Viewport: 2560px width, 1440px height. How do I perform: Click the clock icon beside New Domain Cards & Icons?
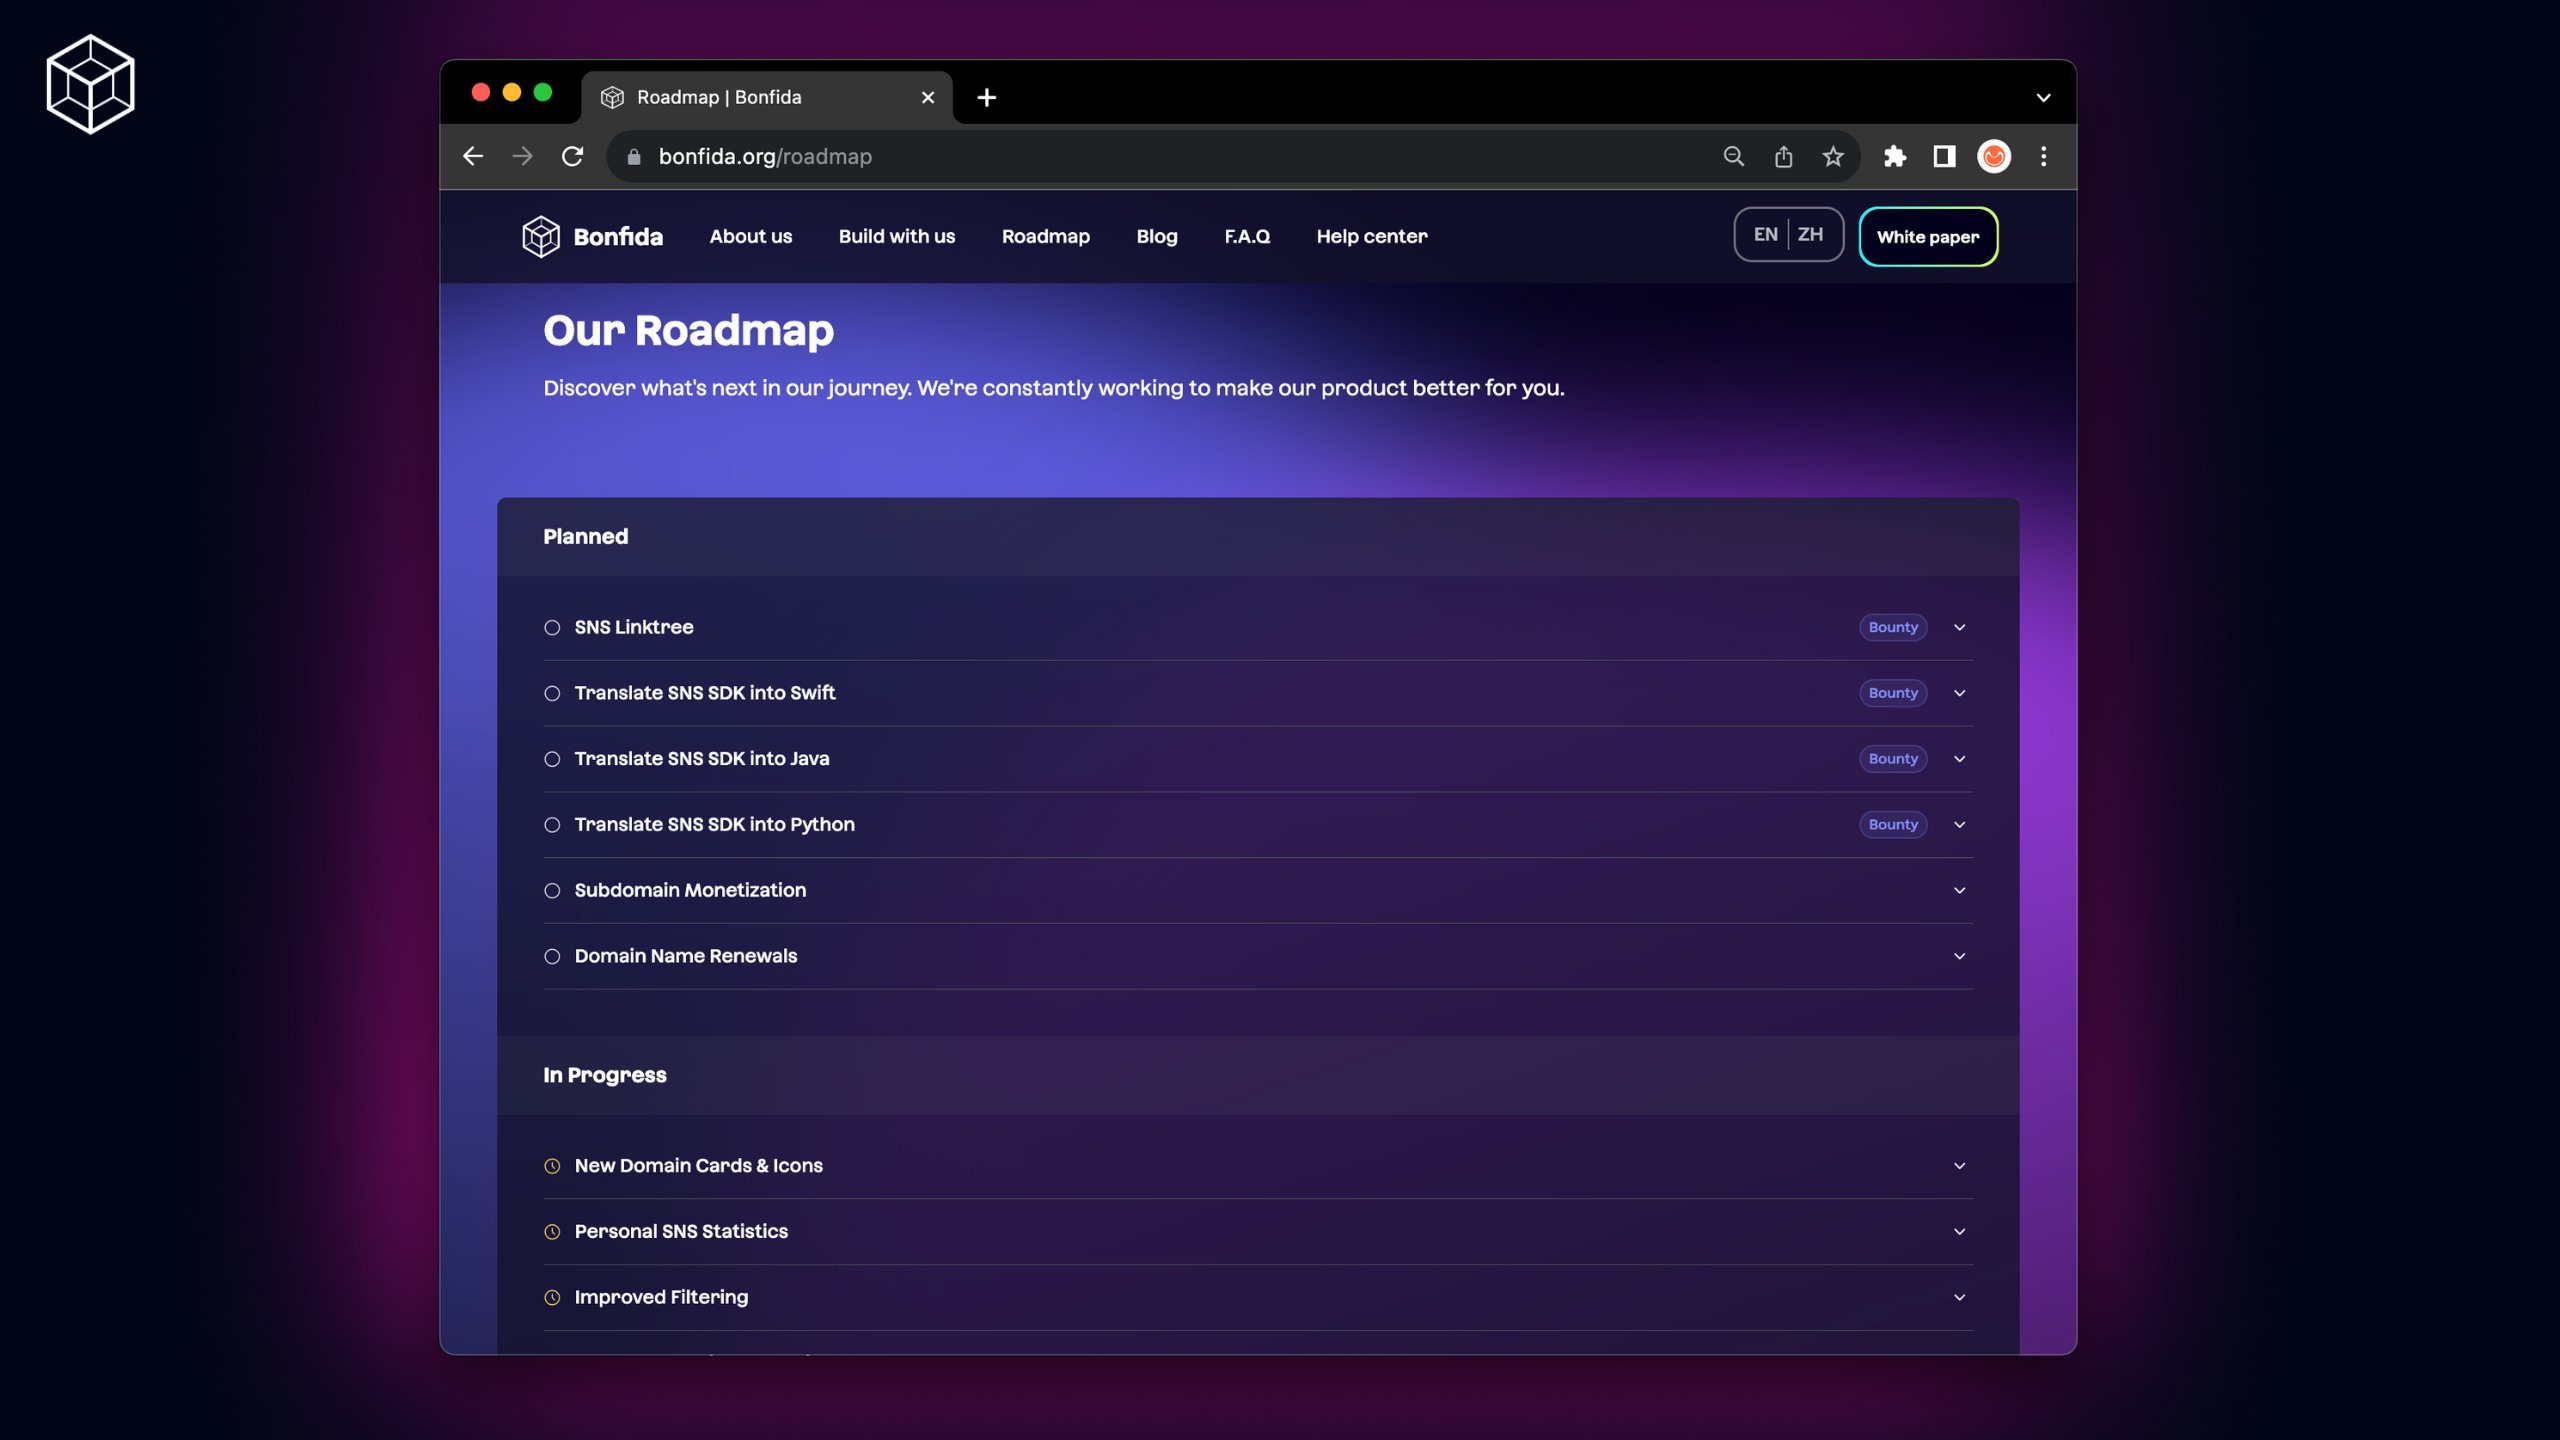tap(552, 1166)
